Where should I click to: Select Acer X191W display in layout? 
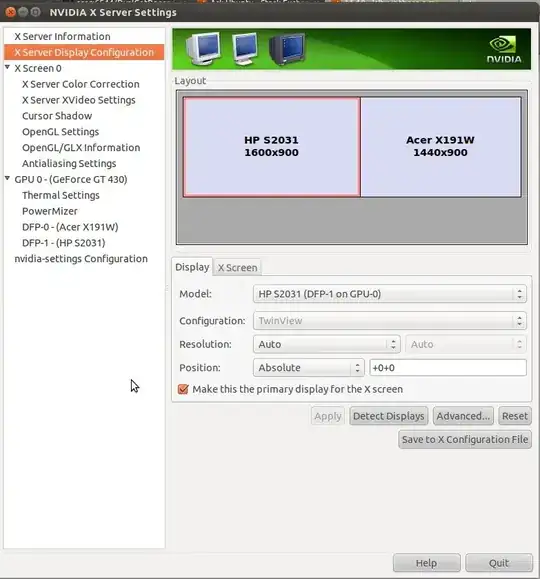441,147
